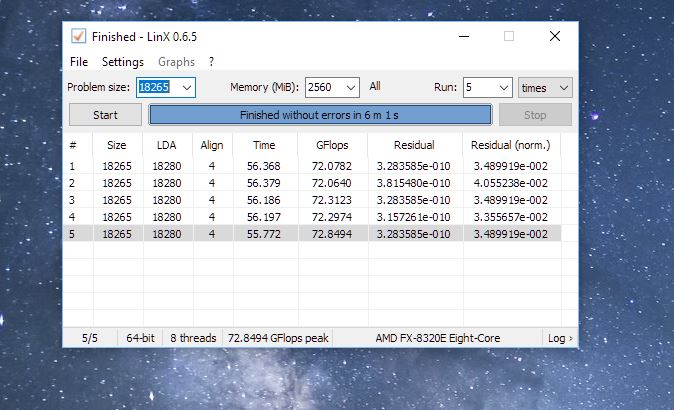Sort by the Residual column header
Image resolution: width=674 pixels, height=410 pixels.
(x=414, y=145)
